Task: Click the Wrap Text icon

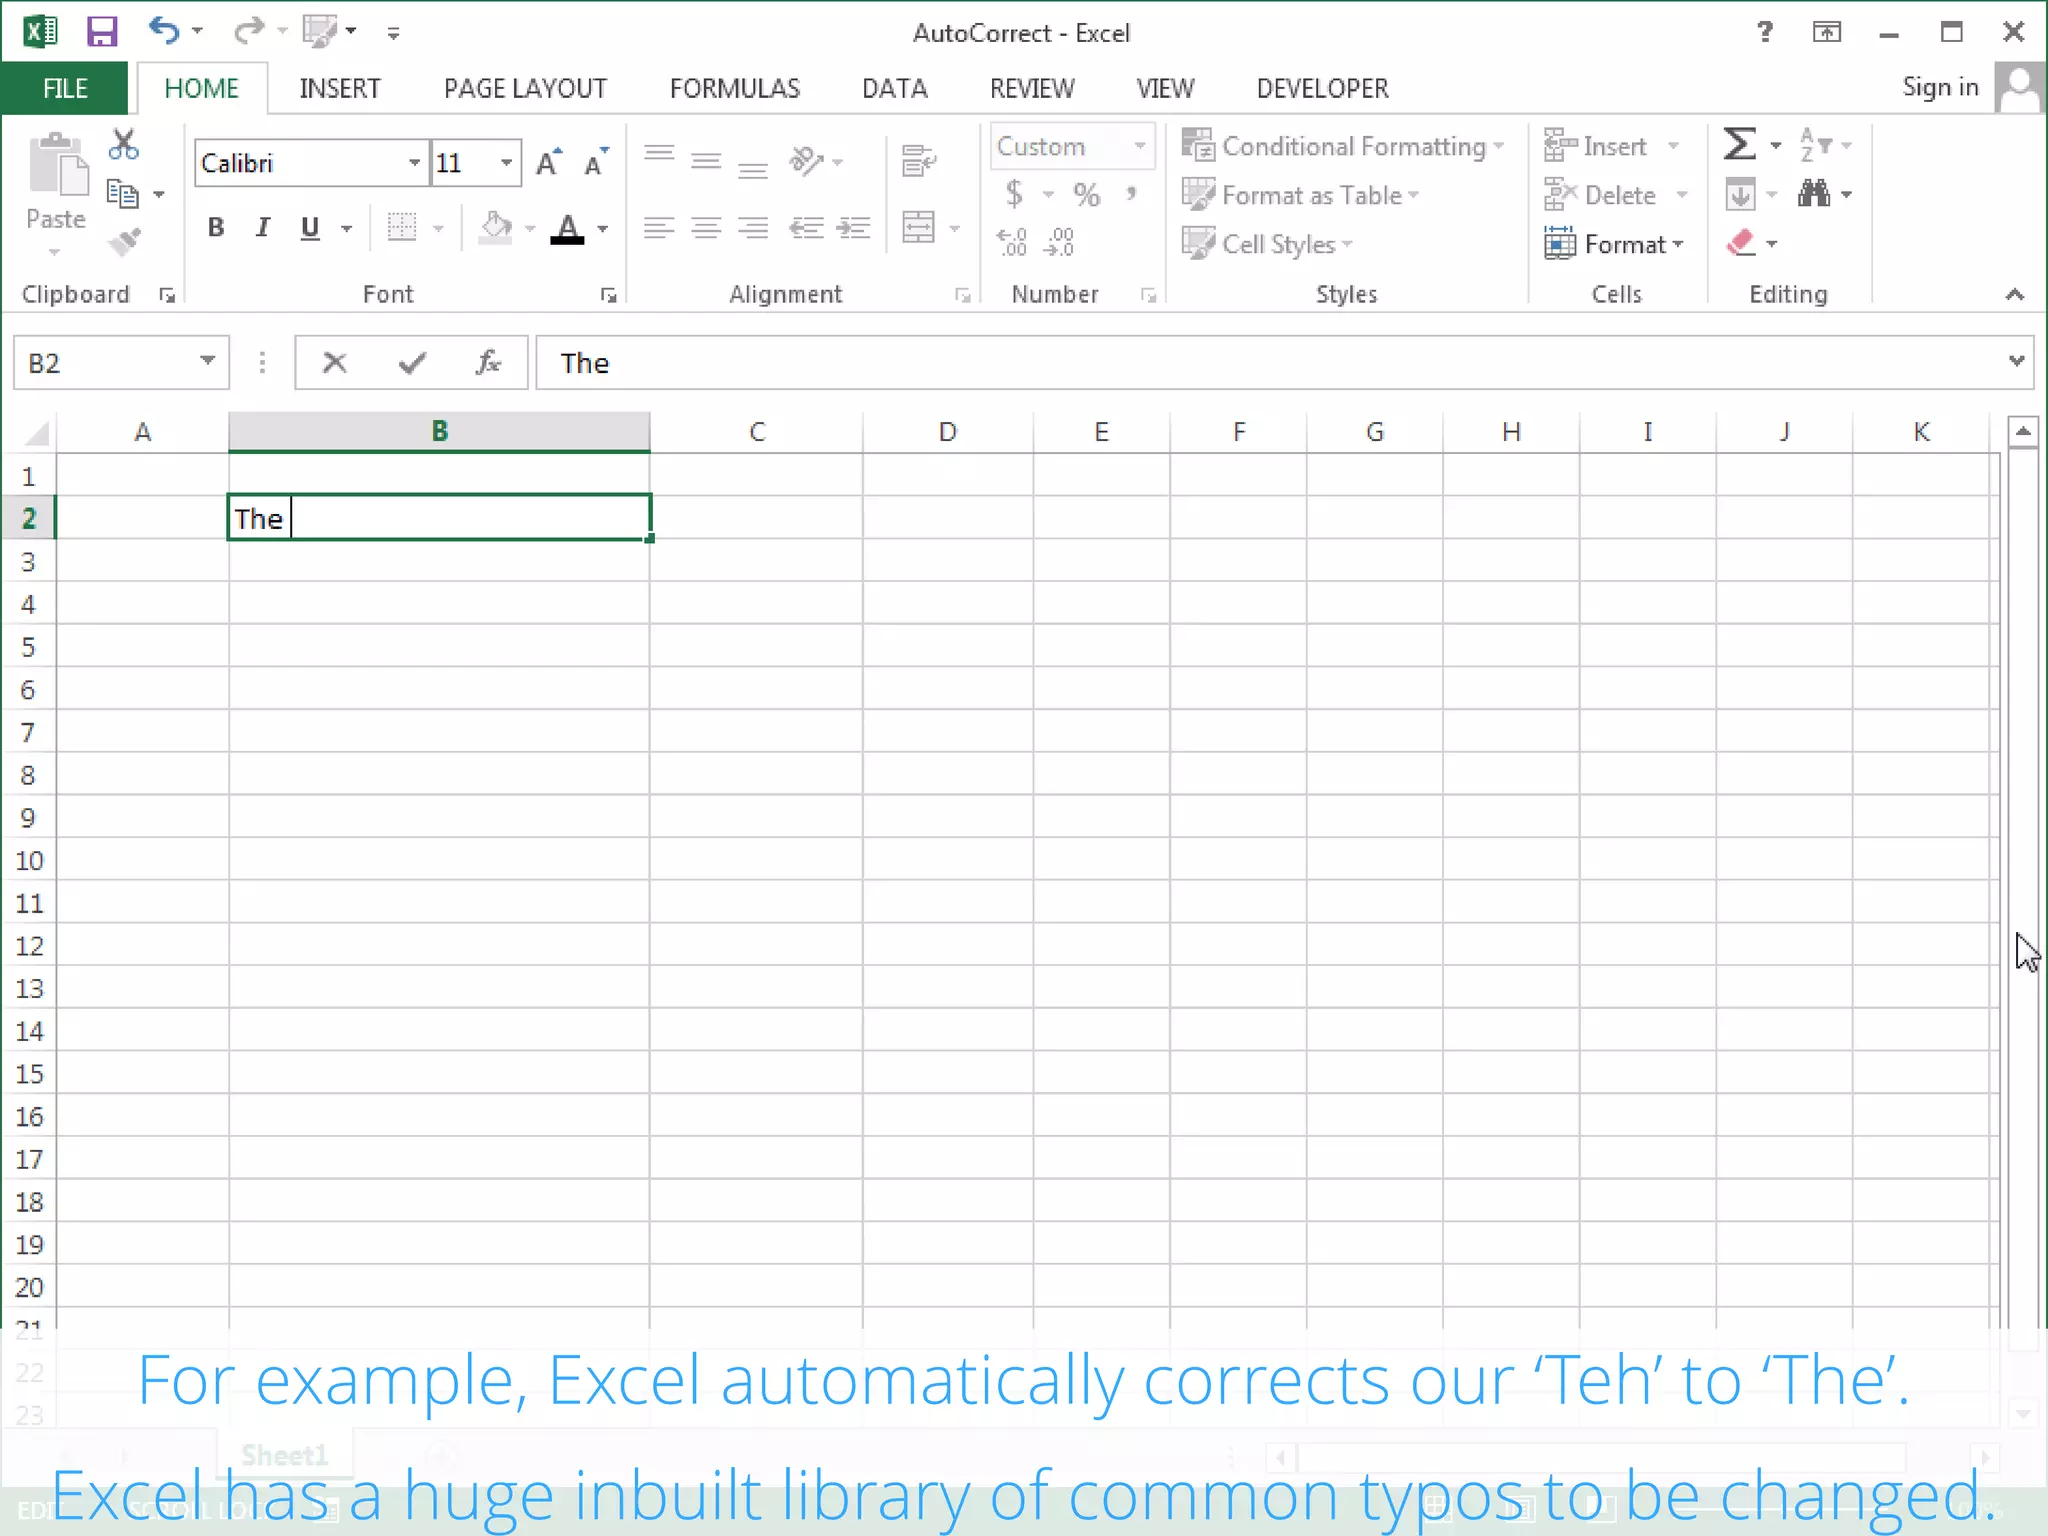Action: point(918,160)
